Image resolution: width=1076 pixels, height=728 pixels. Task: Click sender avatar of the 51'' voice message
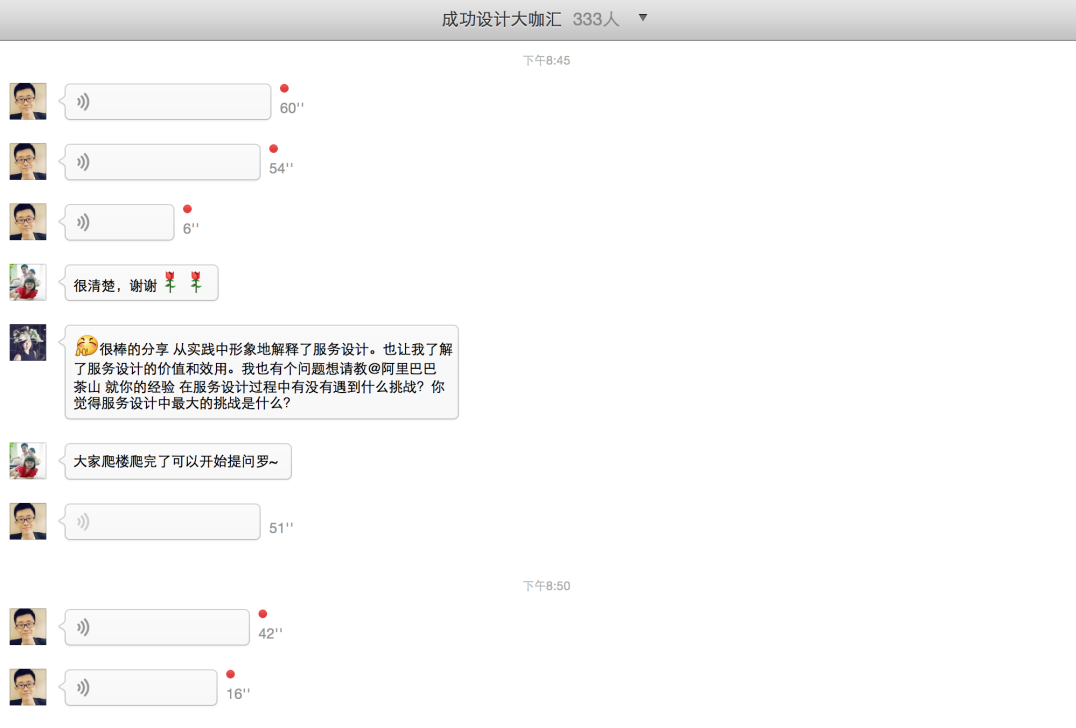pyautogui.click(x=28, y=521)
